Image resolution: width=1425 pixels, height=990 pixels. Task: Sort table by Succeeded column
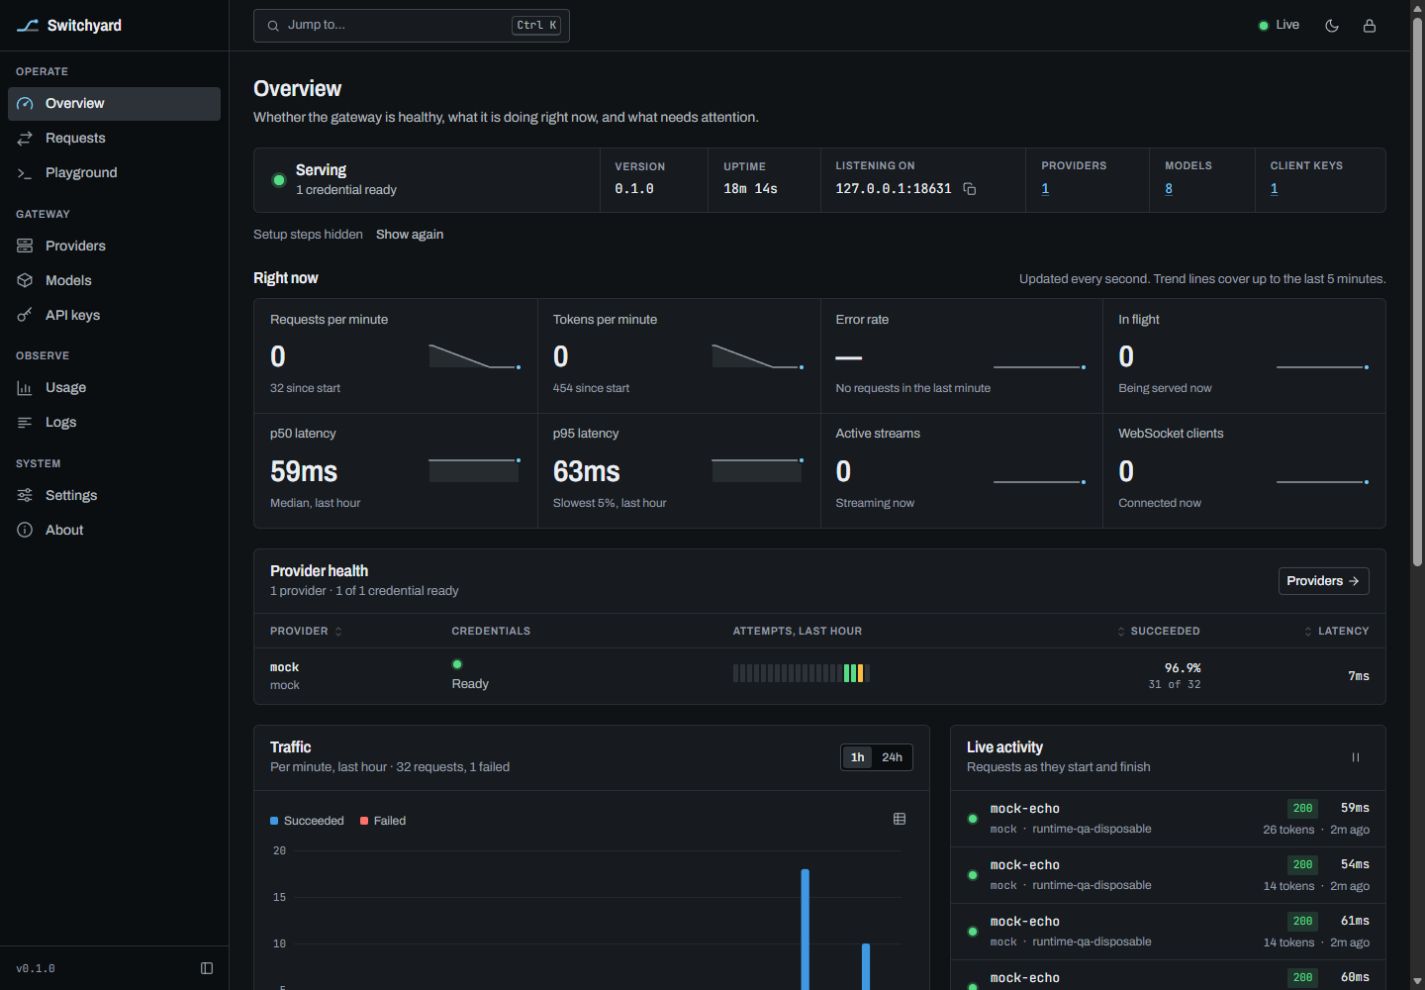click(1158, 631)
